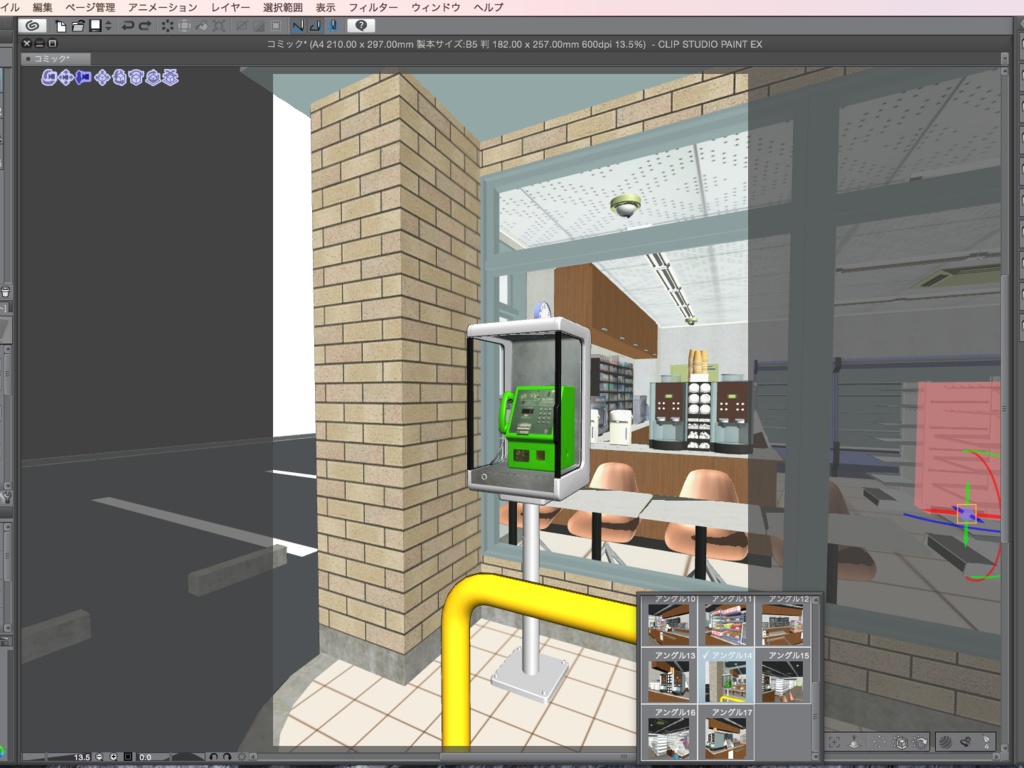Select the object horizontal rotation manipulator icon
The width and height of the screenshot is (1024, 768).
(x=153, y=78)
